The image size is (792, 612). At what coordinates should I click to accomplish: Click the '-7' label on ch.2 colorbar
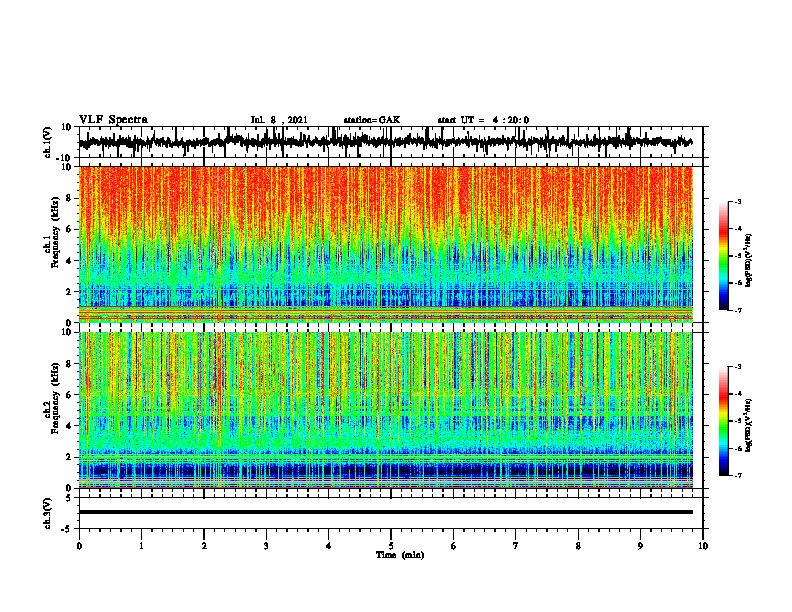[x=737, y=476]
